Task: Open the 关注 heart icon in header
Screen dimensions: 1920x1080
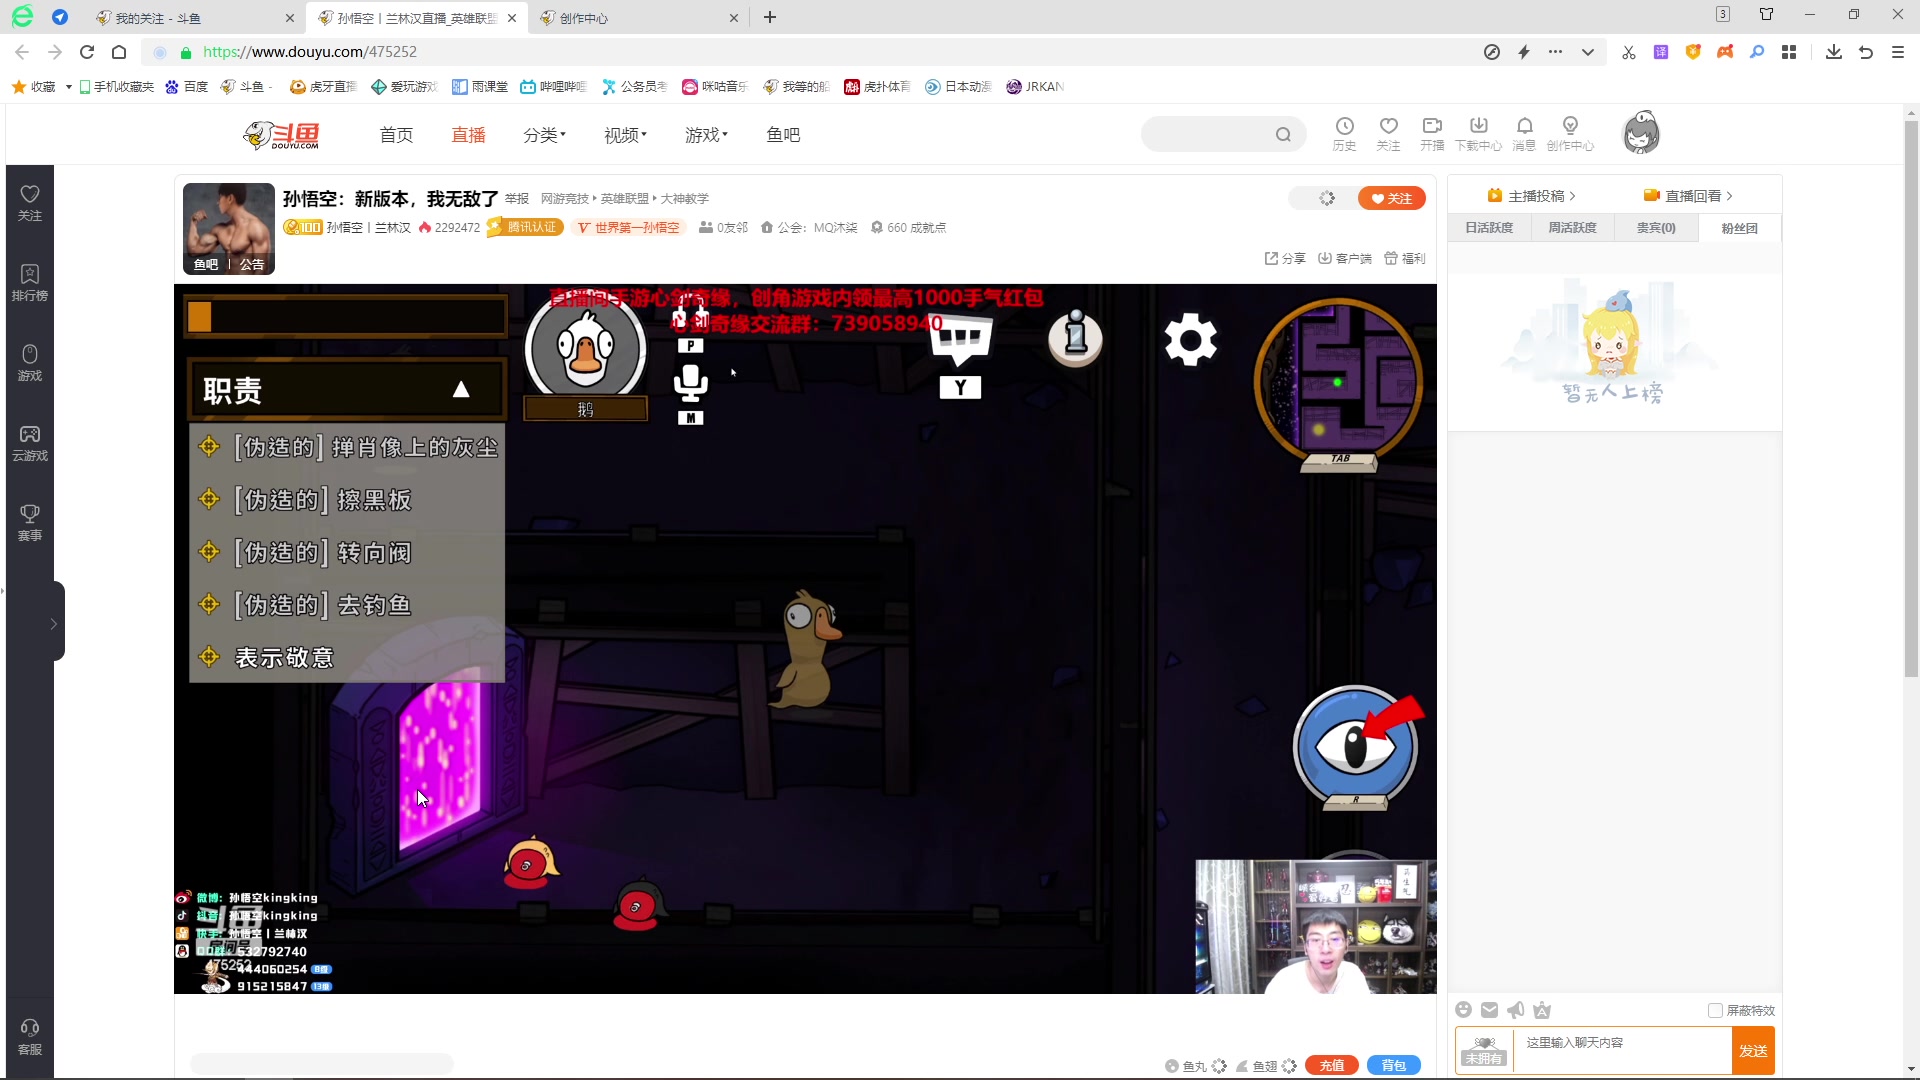Action: (1388, 133)
